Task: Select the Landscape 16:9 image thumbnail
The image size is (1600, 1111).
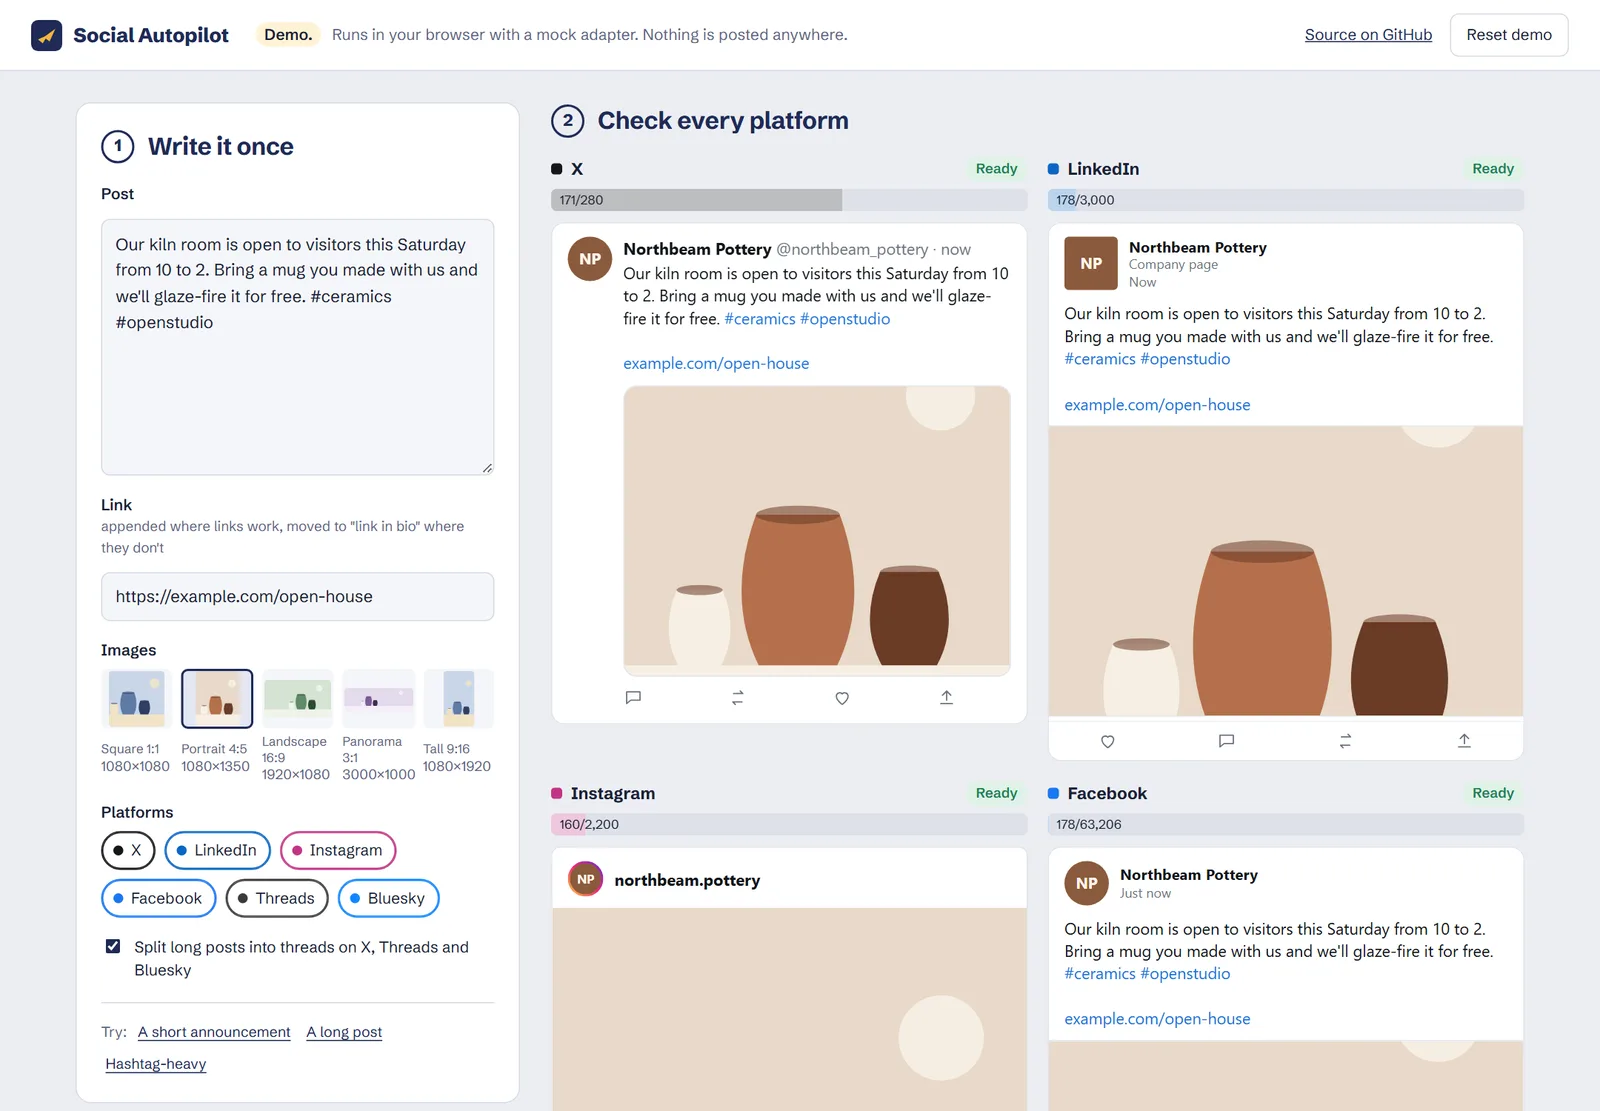Action: [297, 698]
